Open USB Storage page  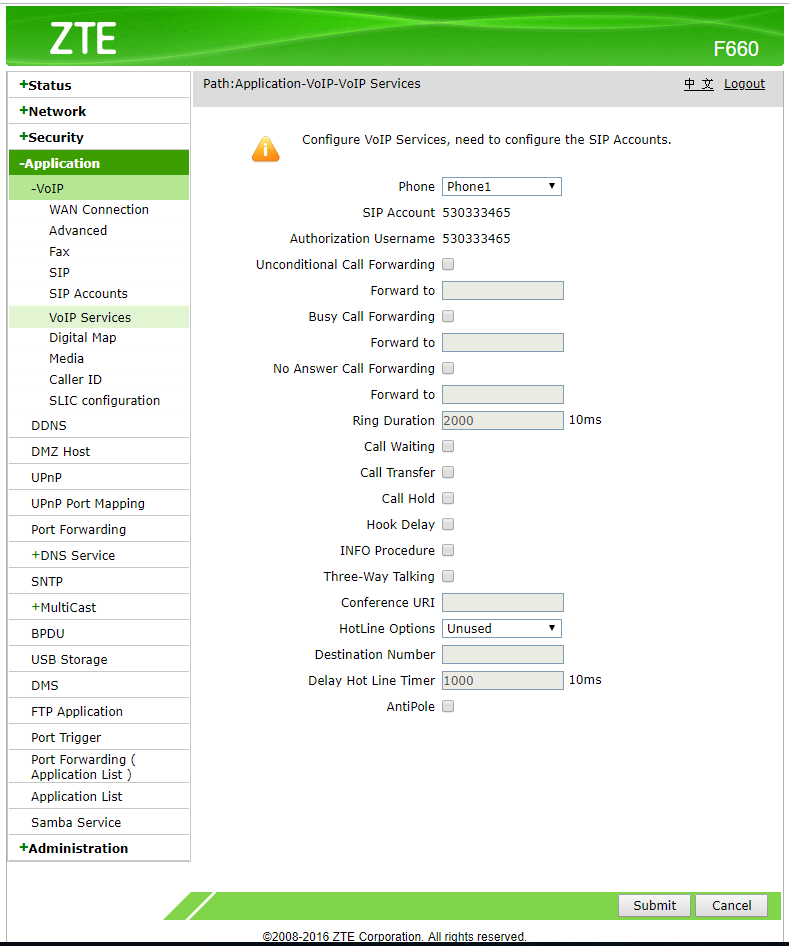click(69, 659)
